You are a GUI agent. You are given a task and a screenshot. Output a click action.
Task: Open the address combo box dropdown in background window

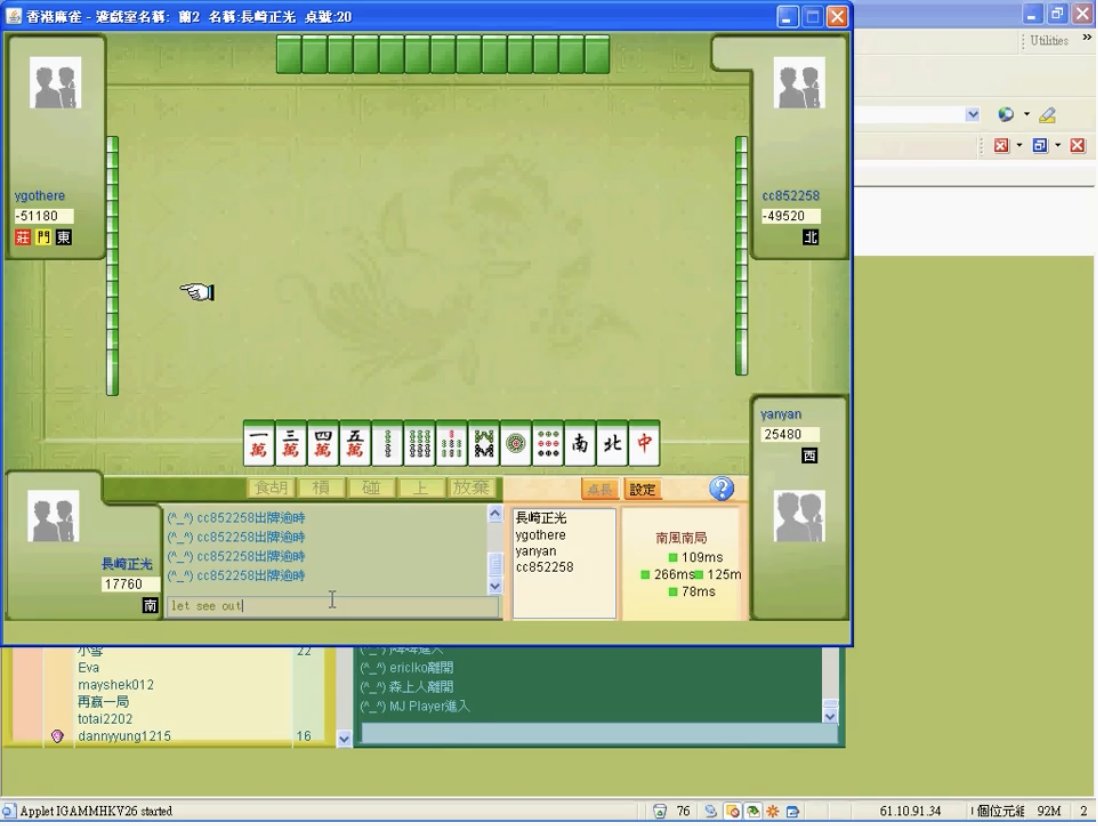[972, 114]
